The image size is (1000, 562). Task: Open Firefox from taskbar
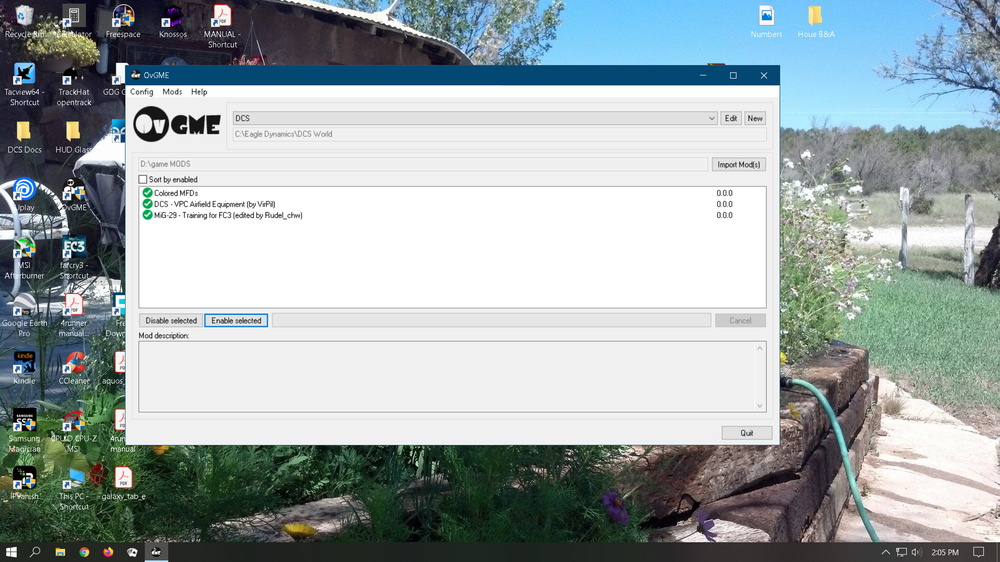pos(108,552)
